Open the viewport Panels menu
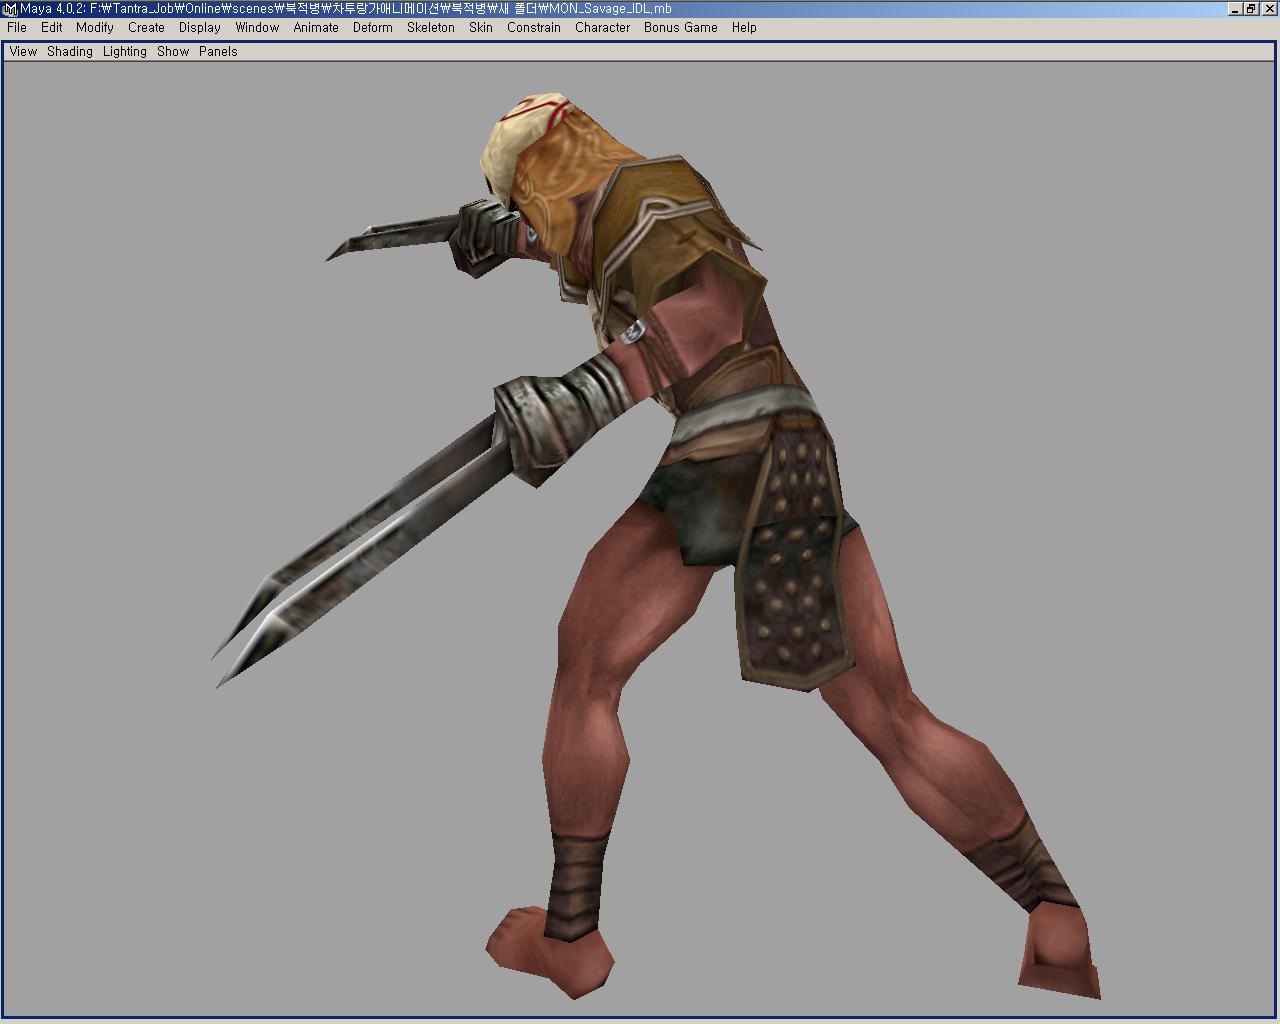The image size is (1280, 1024). (218, 52)
